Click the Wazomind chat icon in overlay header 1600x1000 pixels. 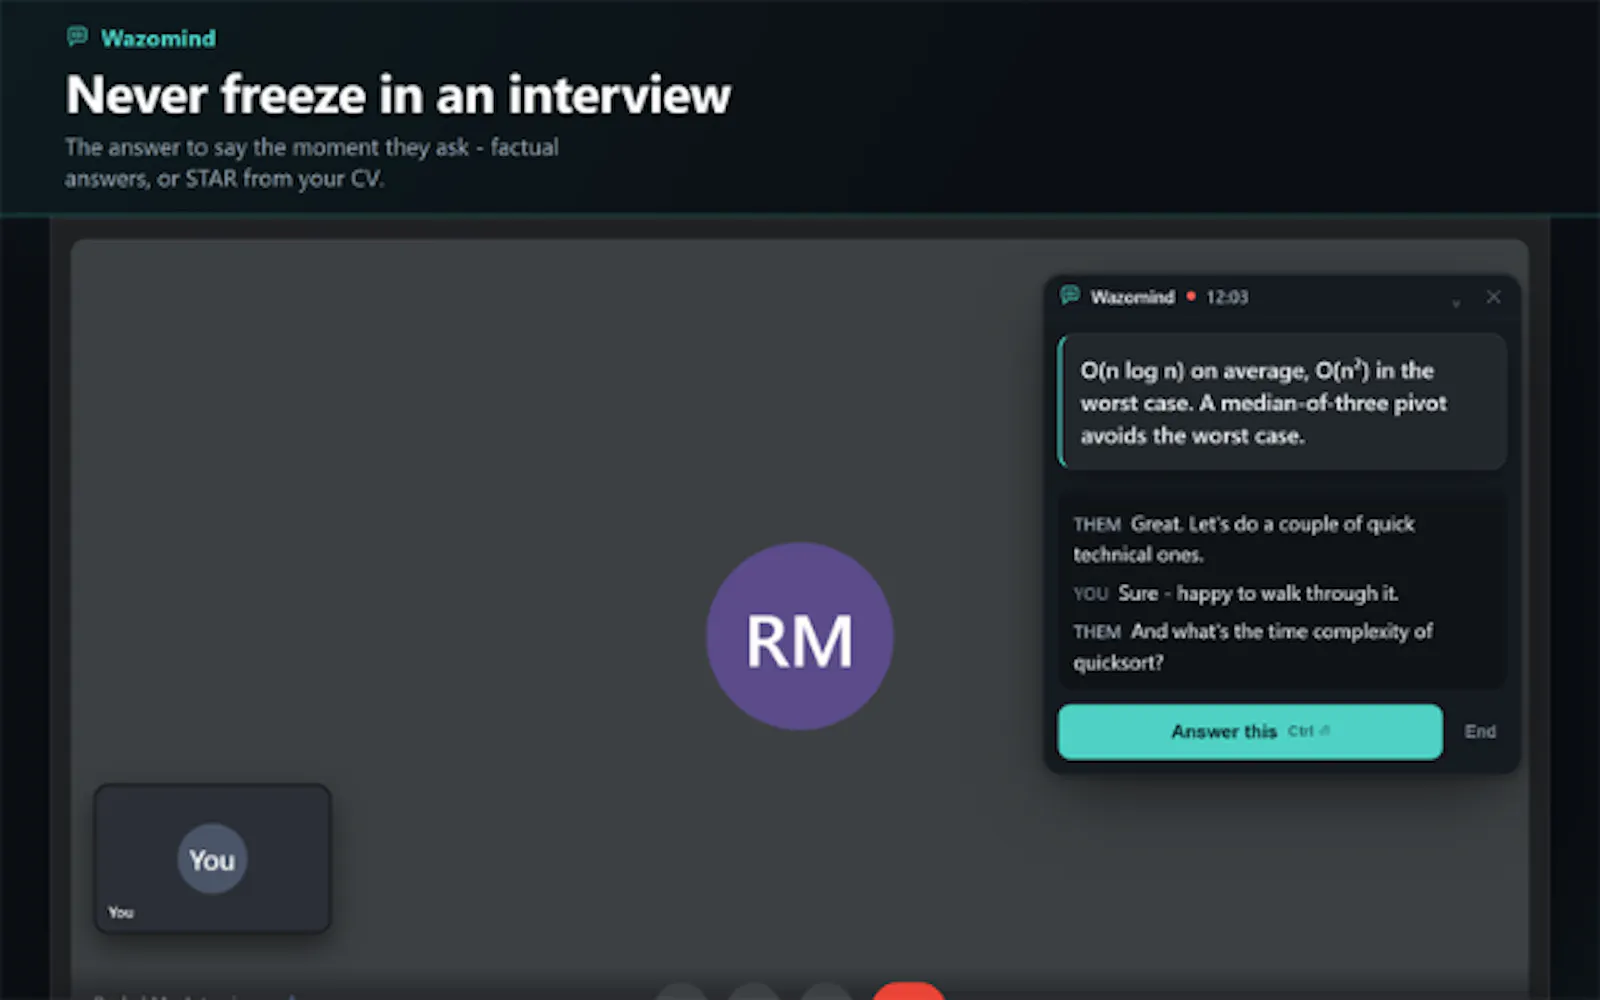point(1070,295)
